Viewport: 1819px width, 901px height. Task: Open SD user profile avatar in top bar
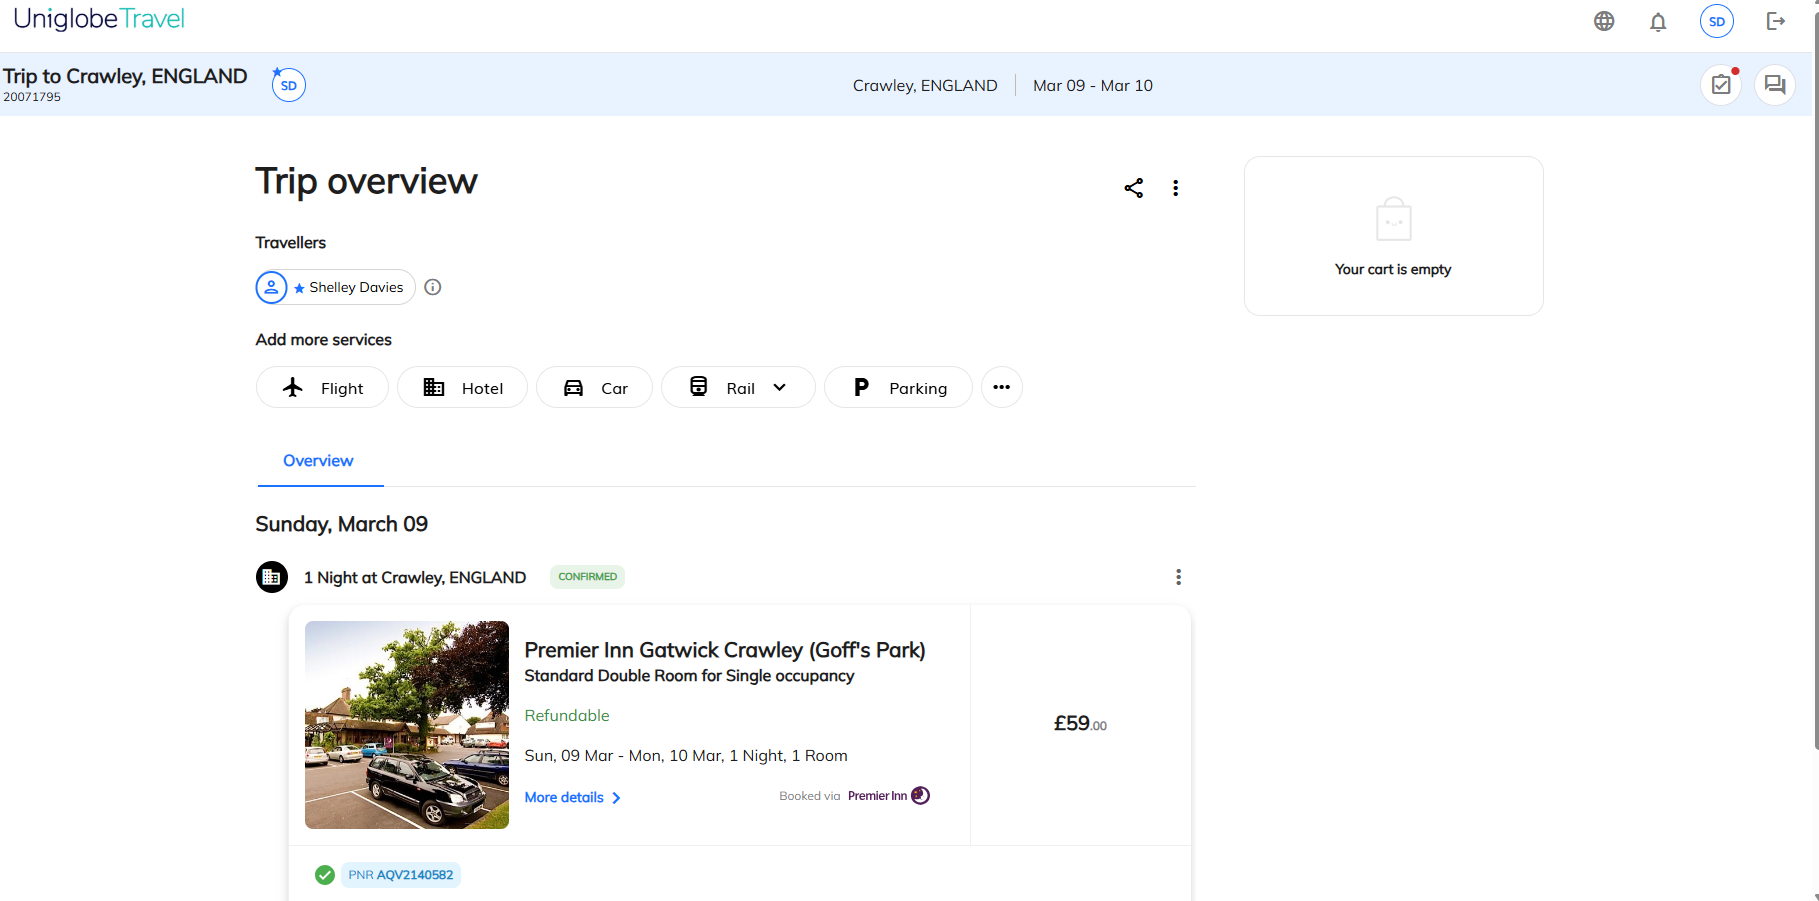pyautogui.click(x=1717, y=21)
